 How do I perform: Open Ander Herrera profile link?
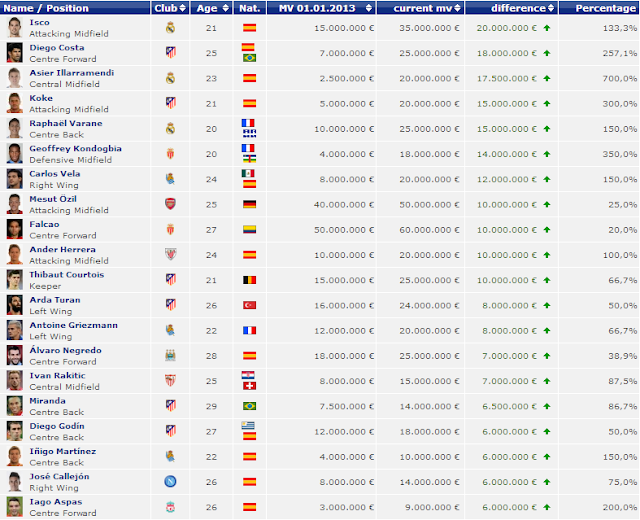click(62, 250)
